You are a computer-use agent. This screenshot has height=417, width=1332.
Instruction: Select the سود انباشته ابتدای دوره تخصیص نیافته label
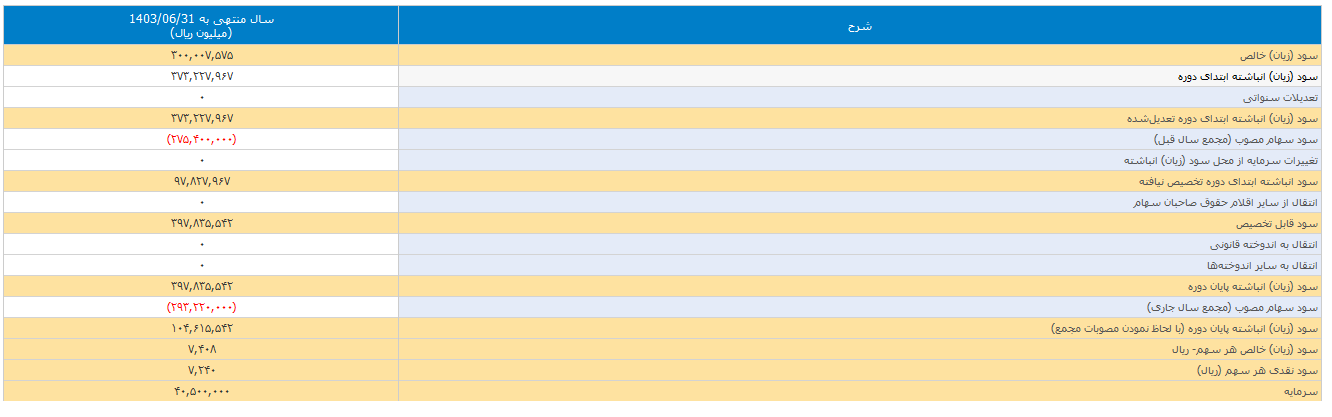coord(1227,181)
